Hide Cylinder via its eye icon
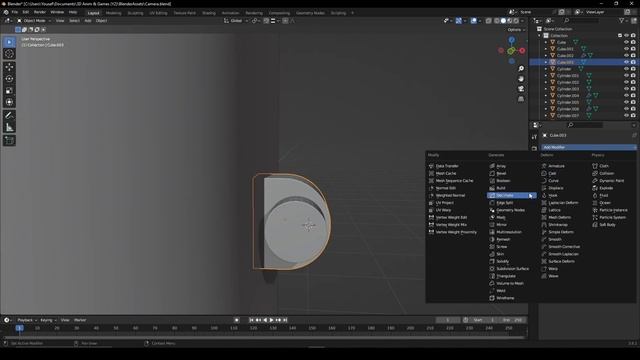The height and width of the screenshot is (360, 640). [626, 69]
